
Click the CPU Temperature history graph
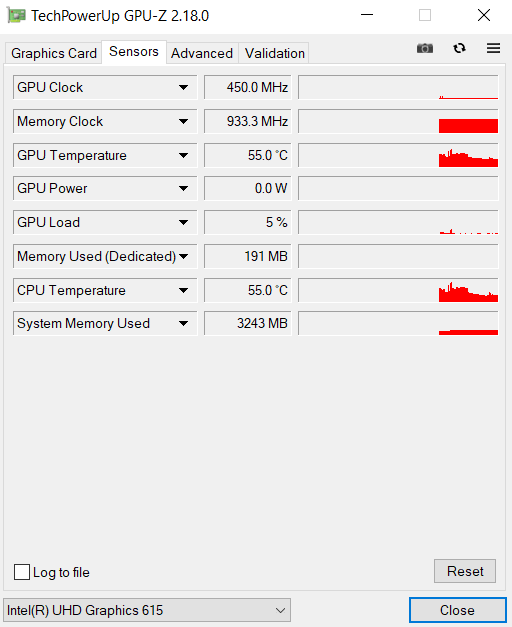click(x=398, y=290)
